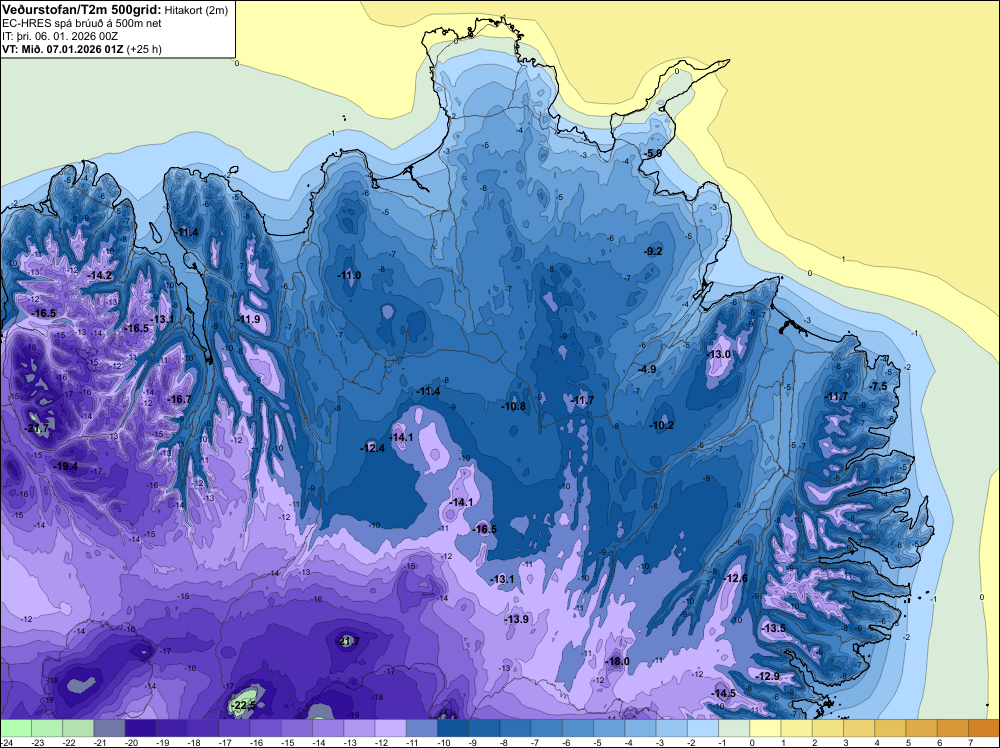The width and height of the screenshot is (1000, 748).
Task: Choose the golden 4 legend swatch
Action: point(890,728)
